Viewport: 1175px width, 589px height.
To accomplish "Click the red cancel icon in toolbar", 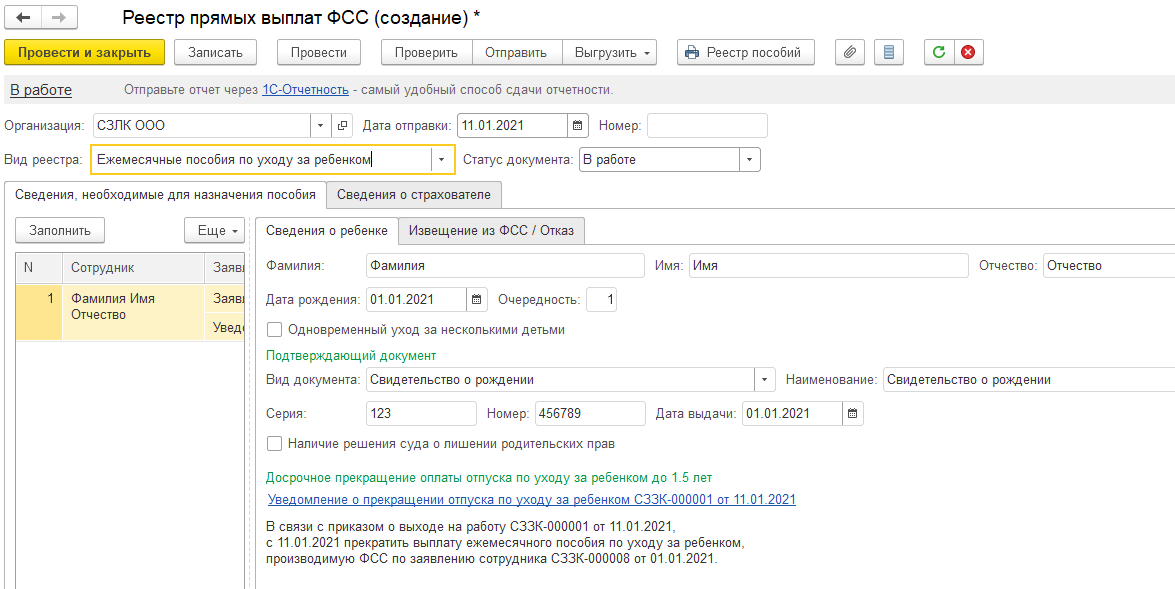I will point(967,52).
